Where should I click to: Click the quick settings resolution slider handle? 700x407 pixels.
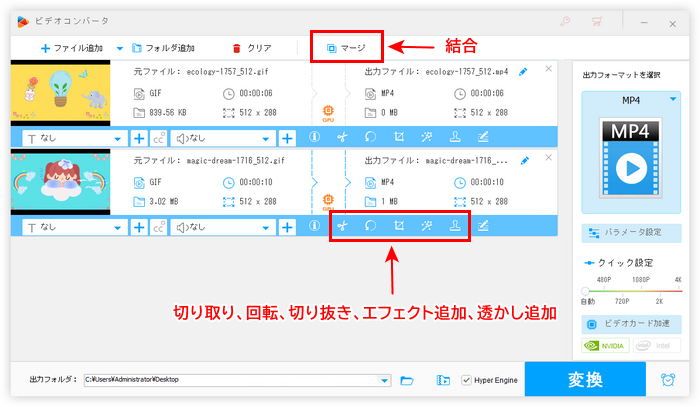point(585,291)
